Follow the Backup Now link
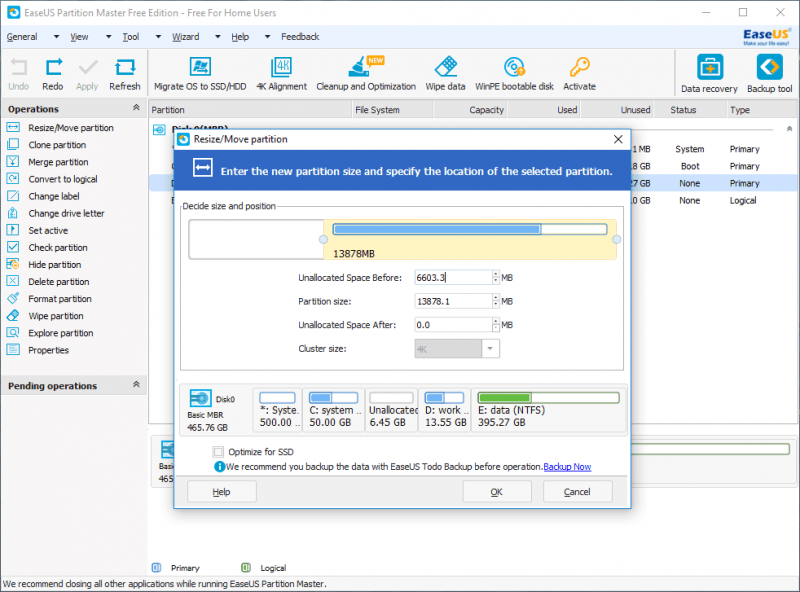 tap(567, 467)
